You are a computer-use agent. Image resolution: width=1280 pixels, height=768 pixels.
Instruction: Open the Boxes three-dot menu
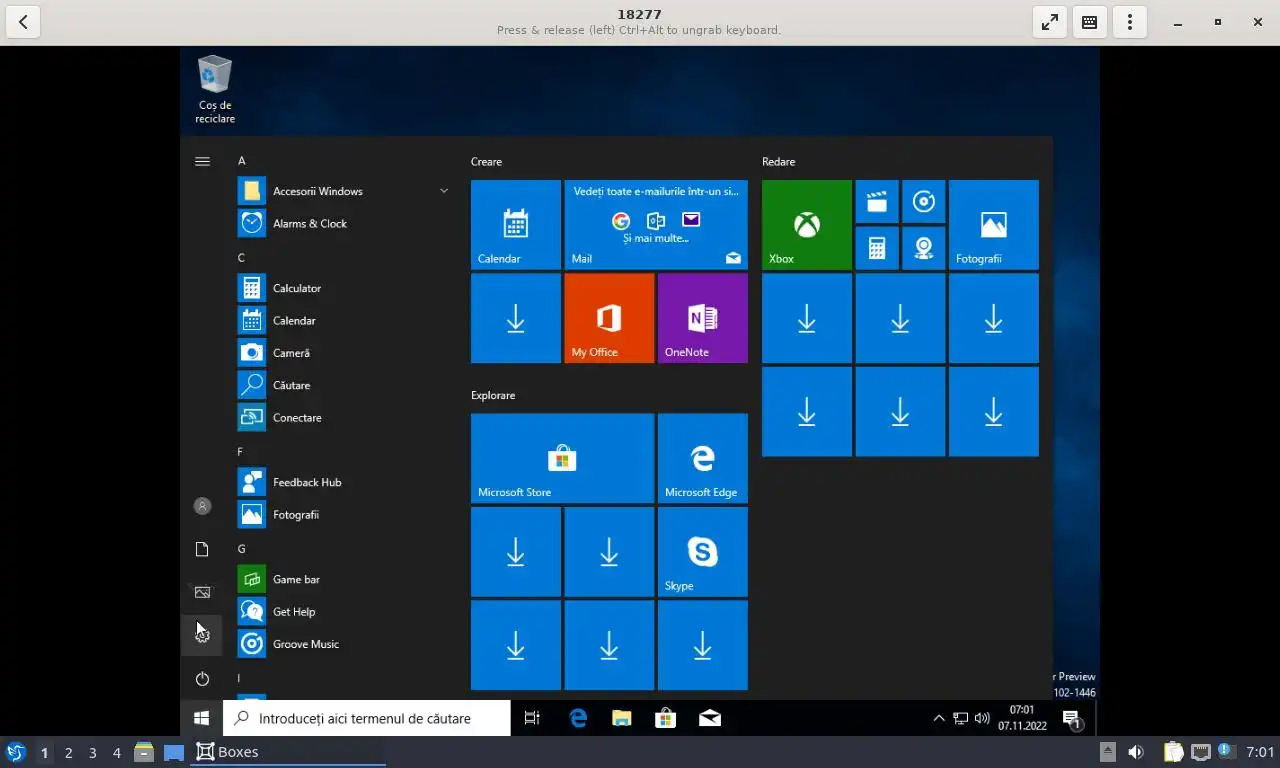[x=1130, y=22]
